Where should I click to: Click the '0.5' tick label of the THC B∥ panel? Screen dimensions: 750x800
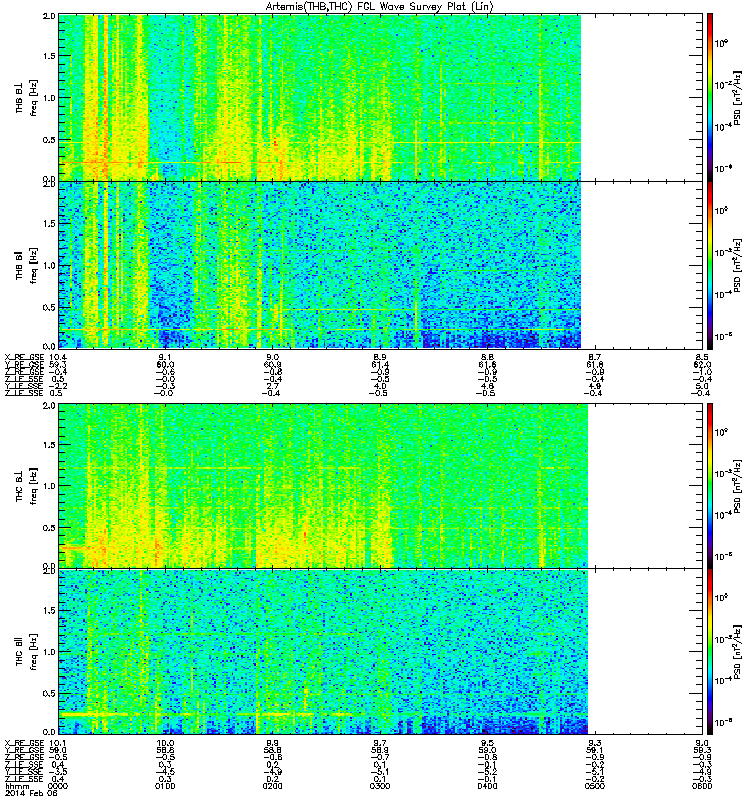[x=49, y=693]
